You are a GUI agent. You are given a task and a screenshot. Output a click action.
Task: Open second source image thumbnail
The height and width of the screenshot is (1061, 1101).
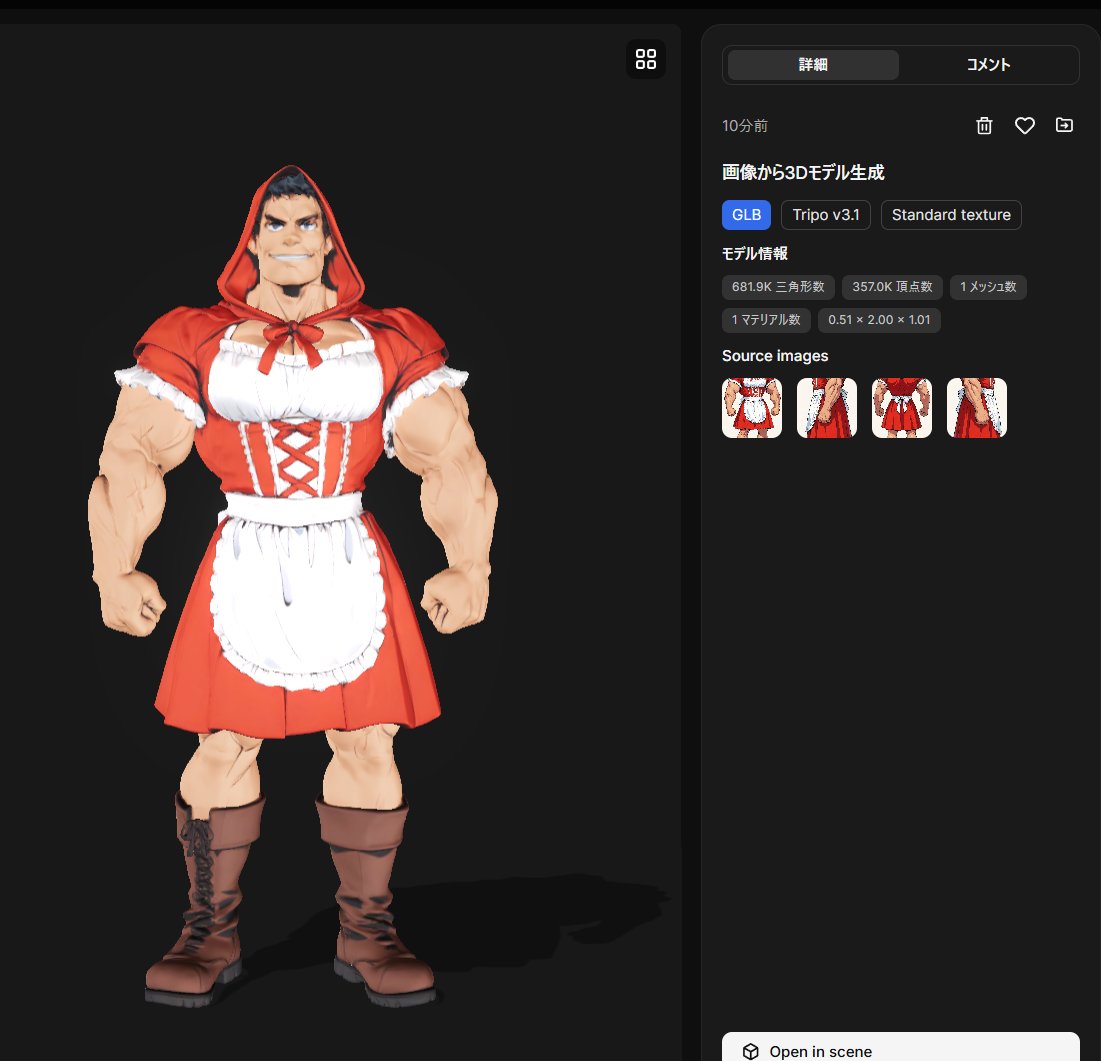point(826,408)
